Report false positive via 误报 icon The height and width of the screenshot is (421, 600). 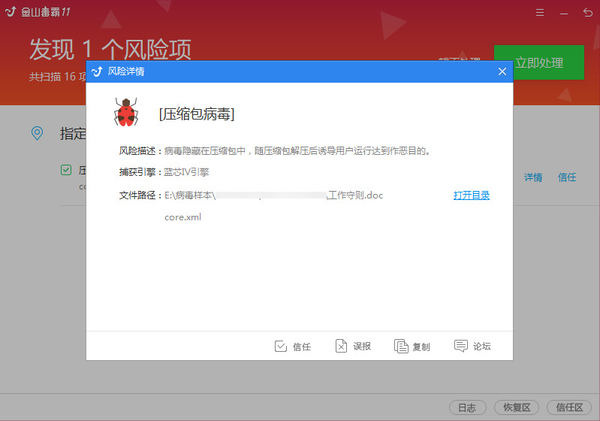(x=341, y=346)
